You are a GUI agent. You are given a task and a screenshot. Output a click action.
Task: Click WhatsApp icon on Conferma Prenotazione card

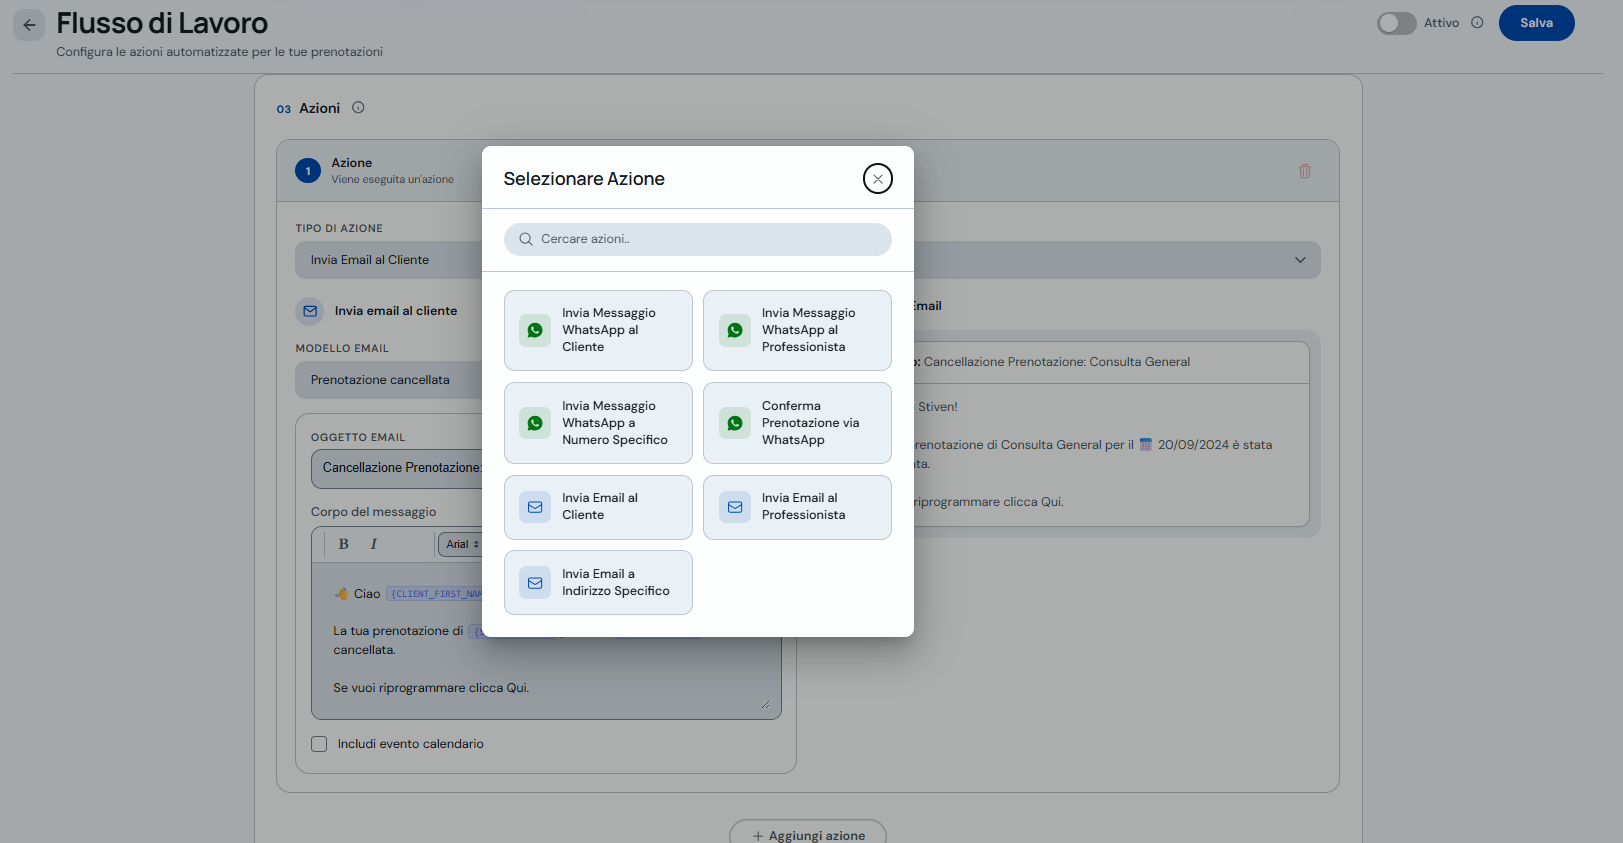tap(735, 423)
